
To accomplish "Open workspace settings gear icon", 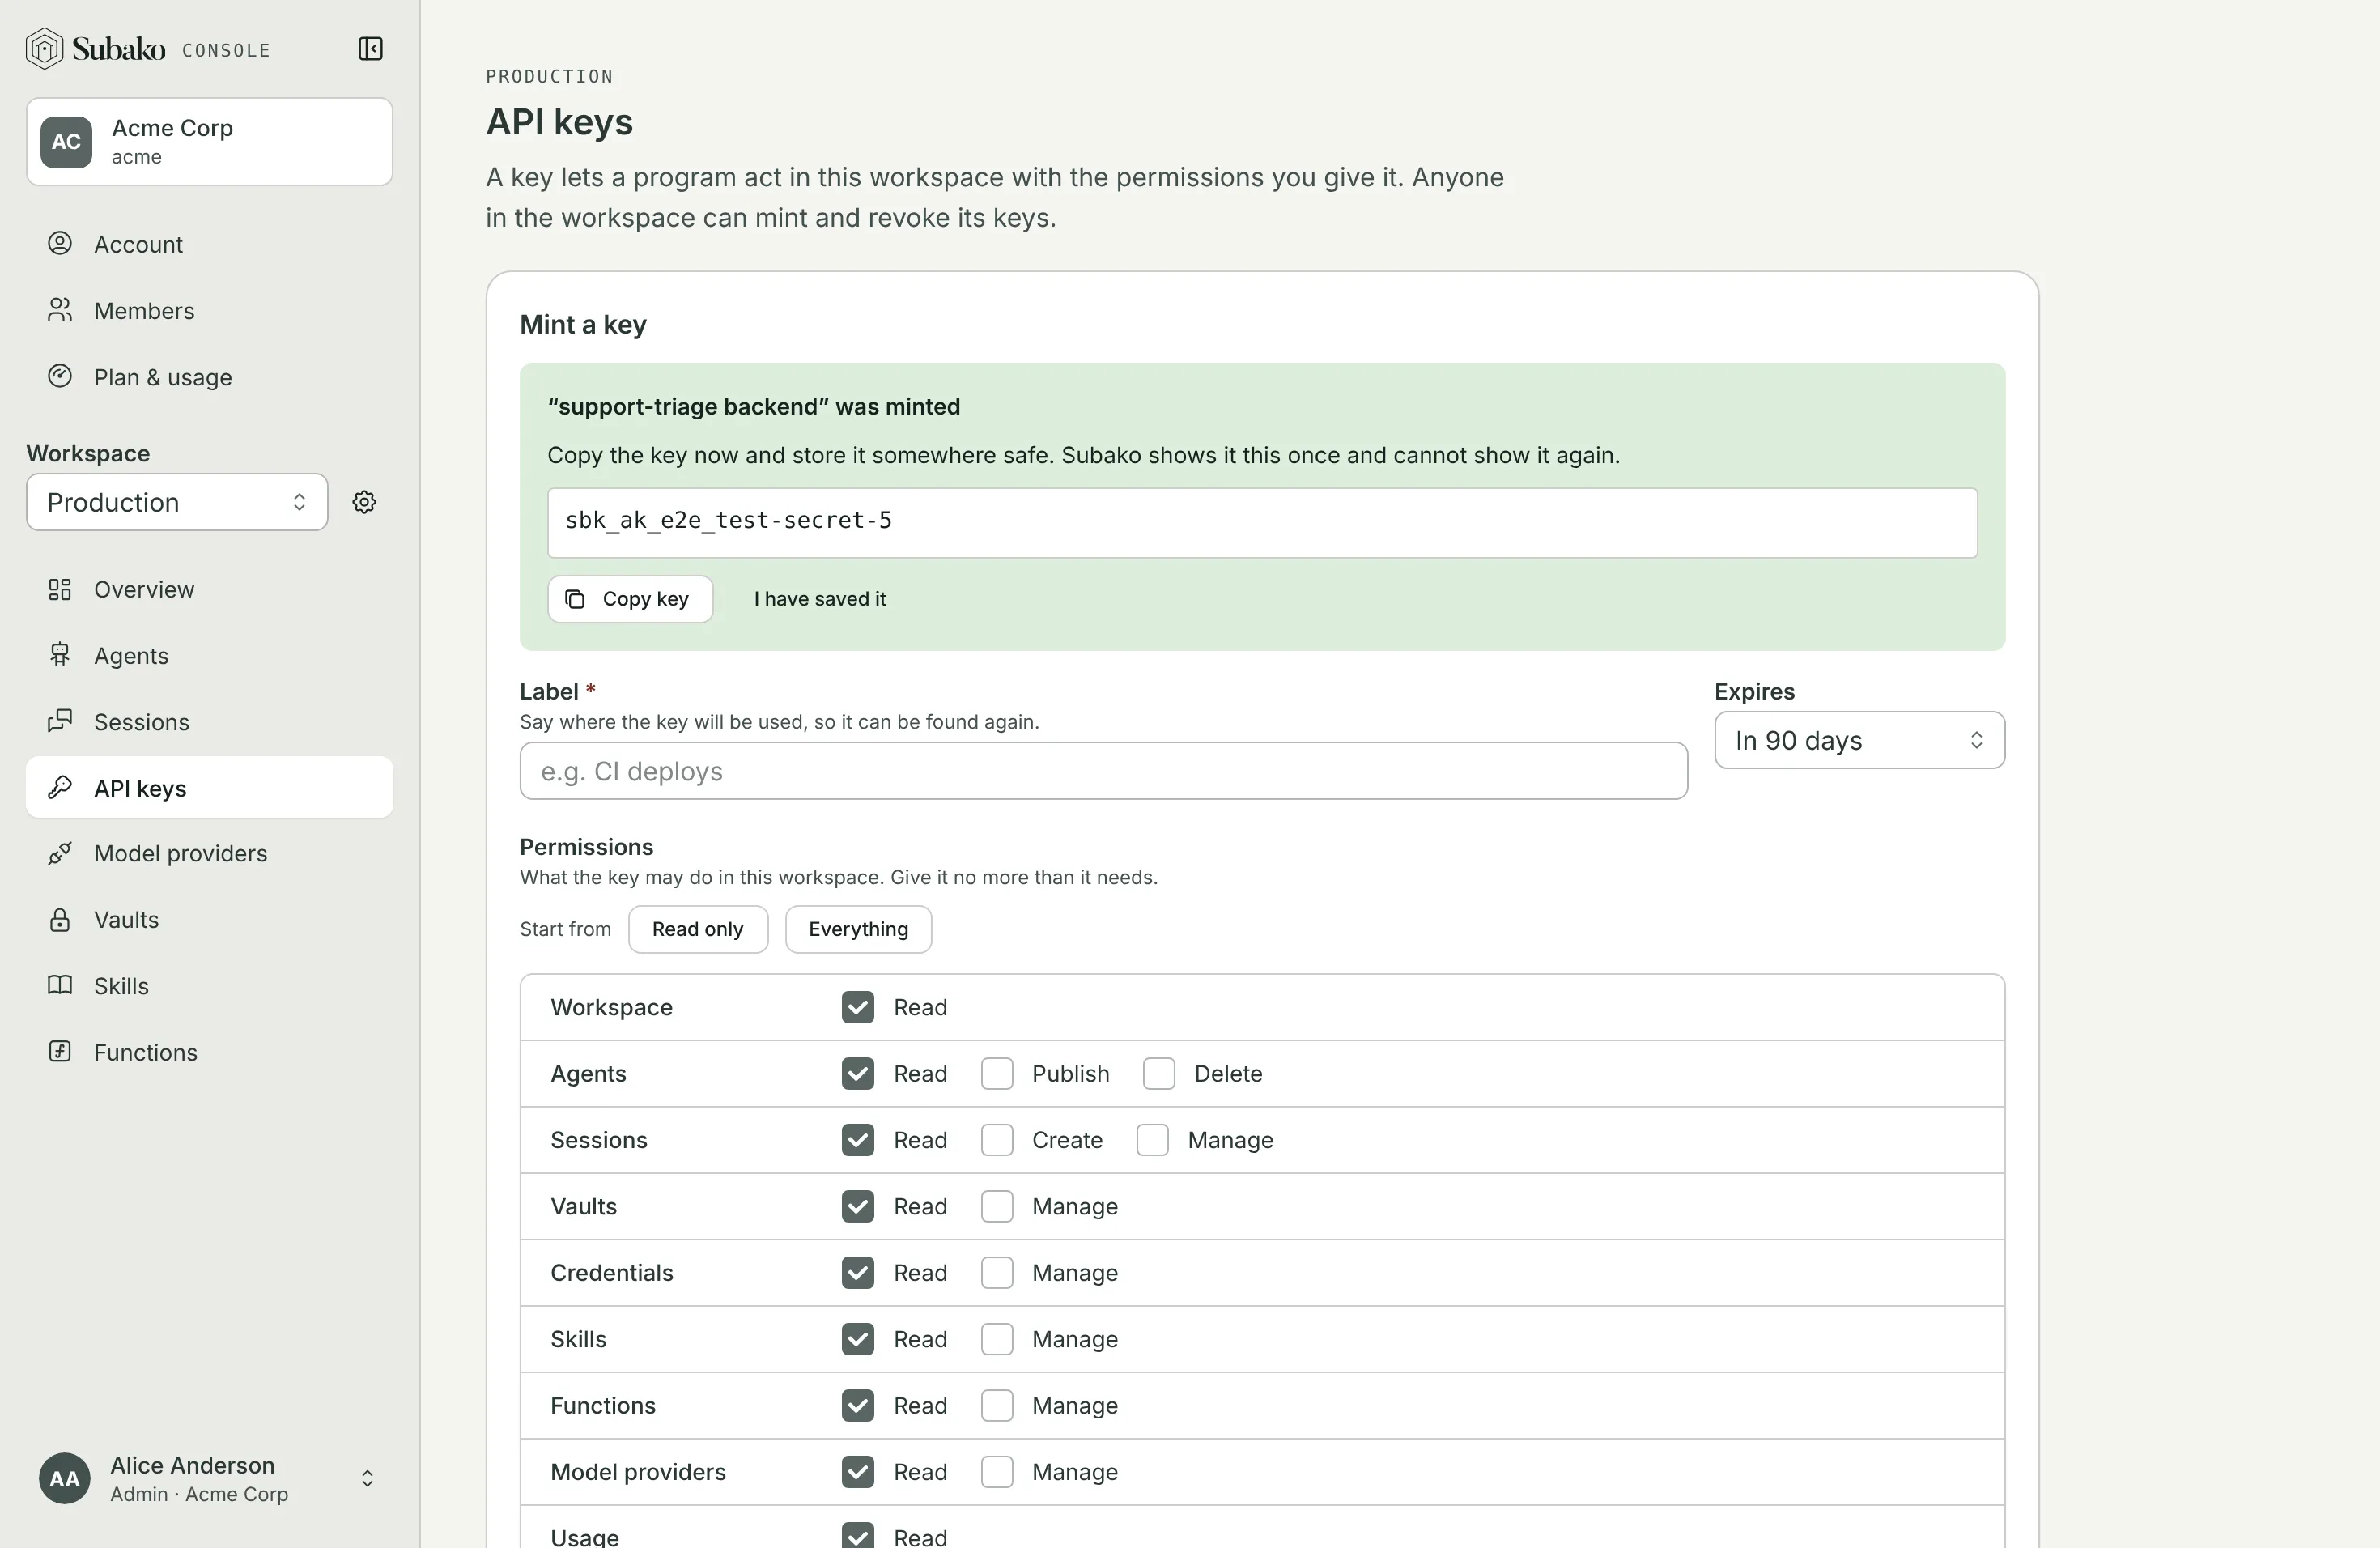I will (x=364, y=502).
